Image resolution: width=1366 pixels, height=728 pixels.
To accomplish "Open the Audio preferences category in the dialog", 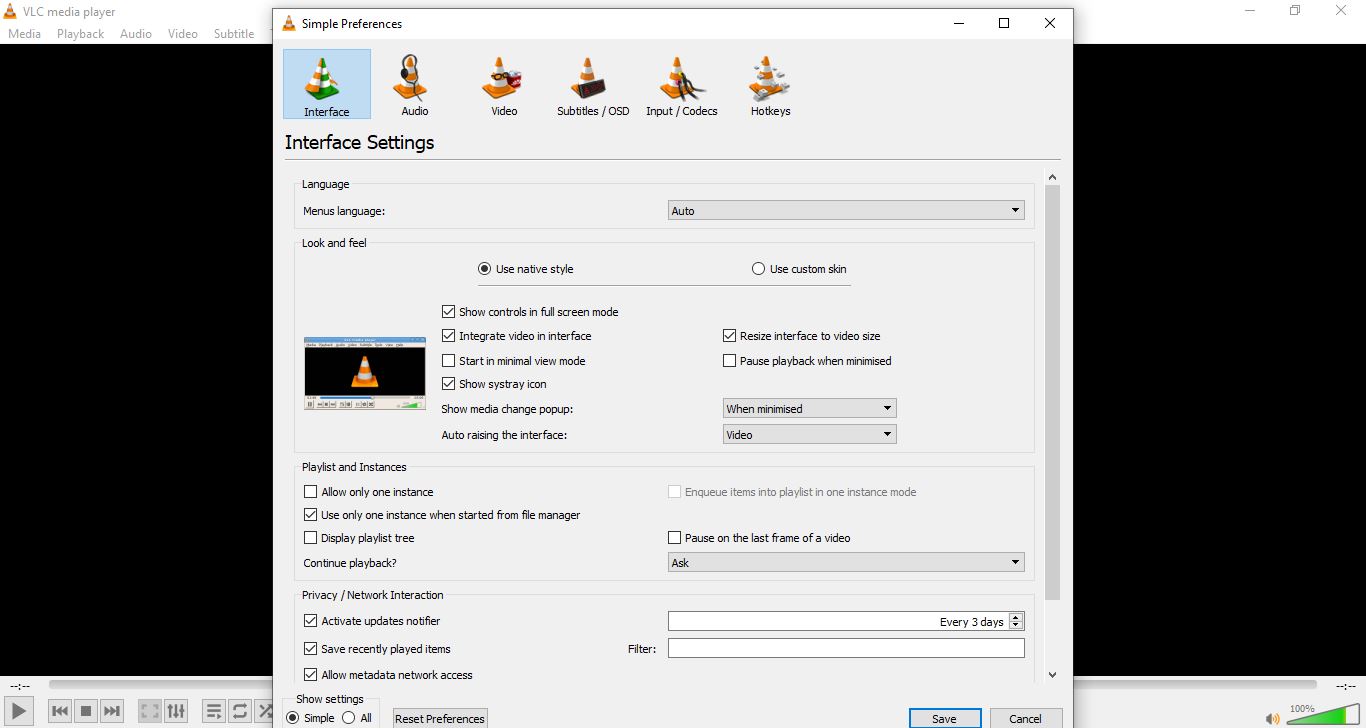I will pyautogui.click(x=415, y=84).
